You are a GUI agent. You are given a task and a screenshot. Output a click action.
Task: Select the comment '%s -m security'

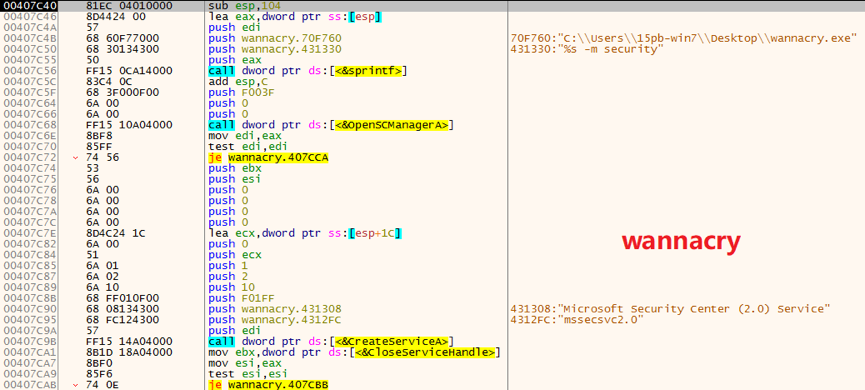[588, 49]
